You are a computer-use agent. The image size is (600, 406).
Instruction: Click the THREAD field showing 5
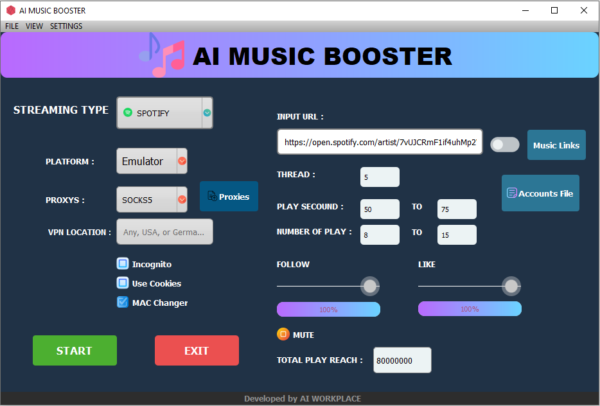coord(380,177)
